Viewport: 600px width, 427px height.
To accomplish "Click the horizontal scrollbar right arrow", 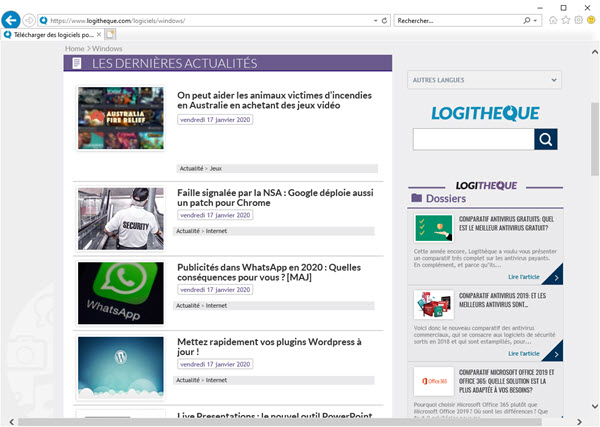I will [579, 422].
